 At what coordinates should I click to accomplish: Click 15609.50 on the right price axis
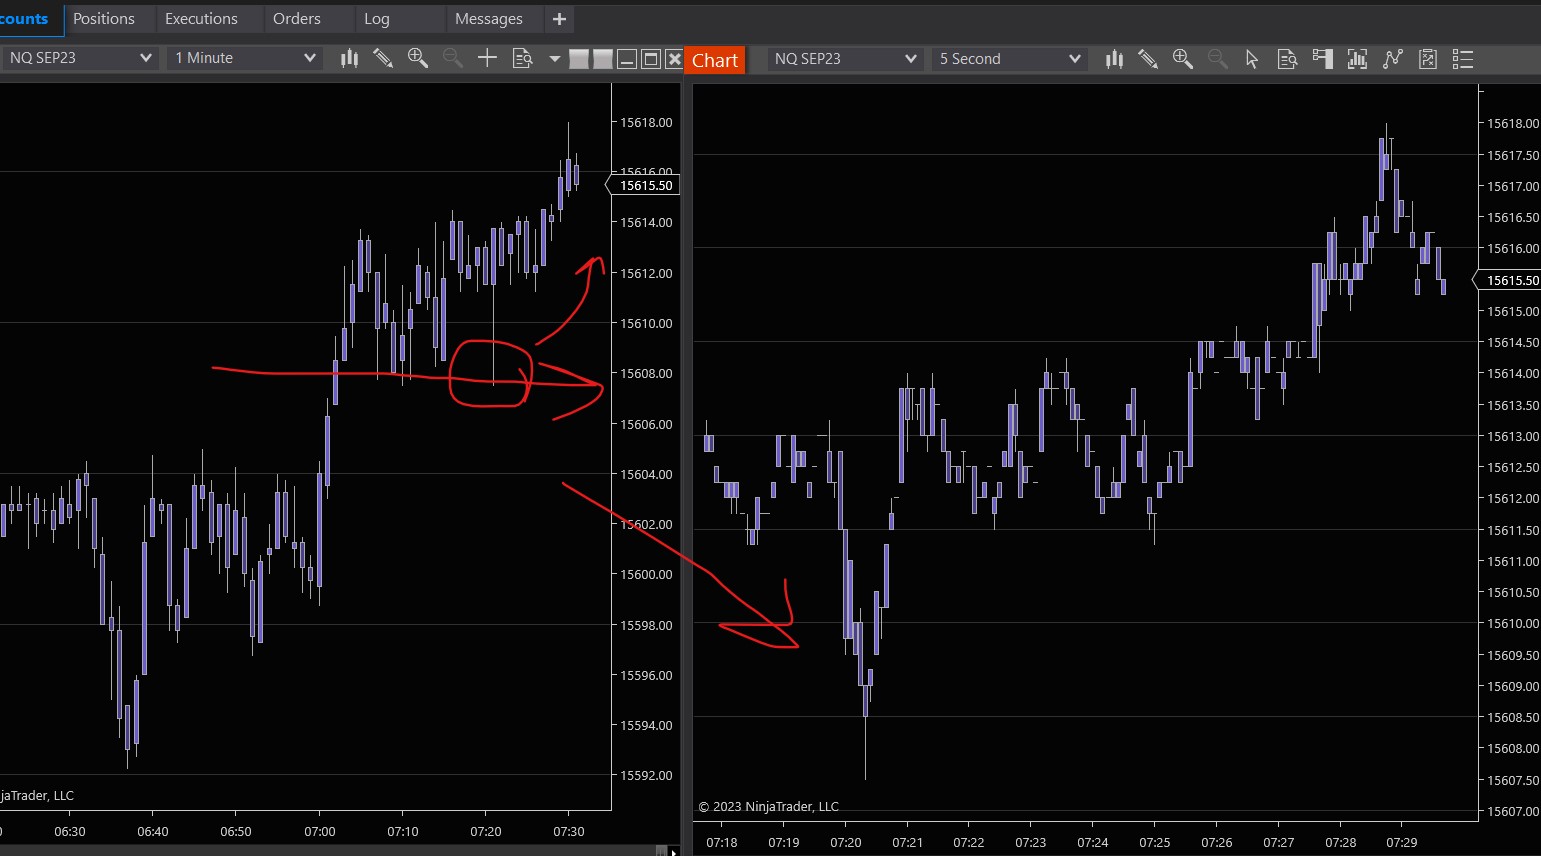(x=1513, y=655)
